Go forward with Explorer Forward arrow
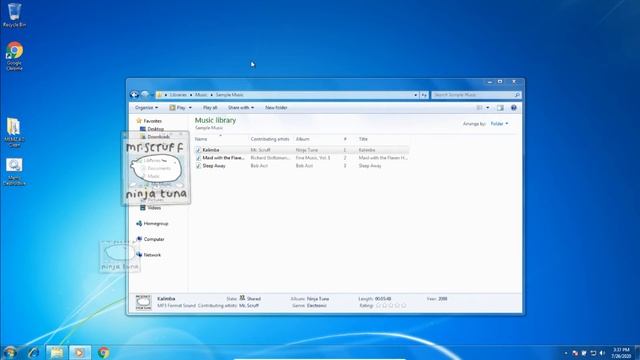This screenshot has width=640, height=360. (x=145, y=95)
